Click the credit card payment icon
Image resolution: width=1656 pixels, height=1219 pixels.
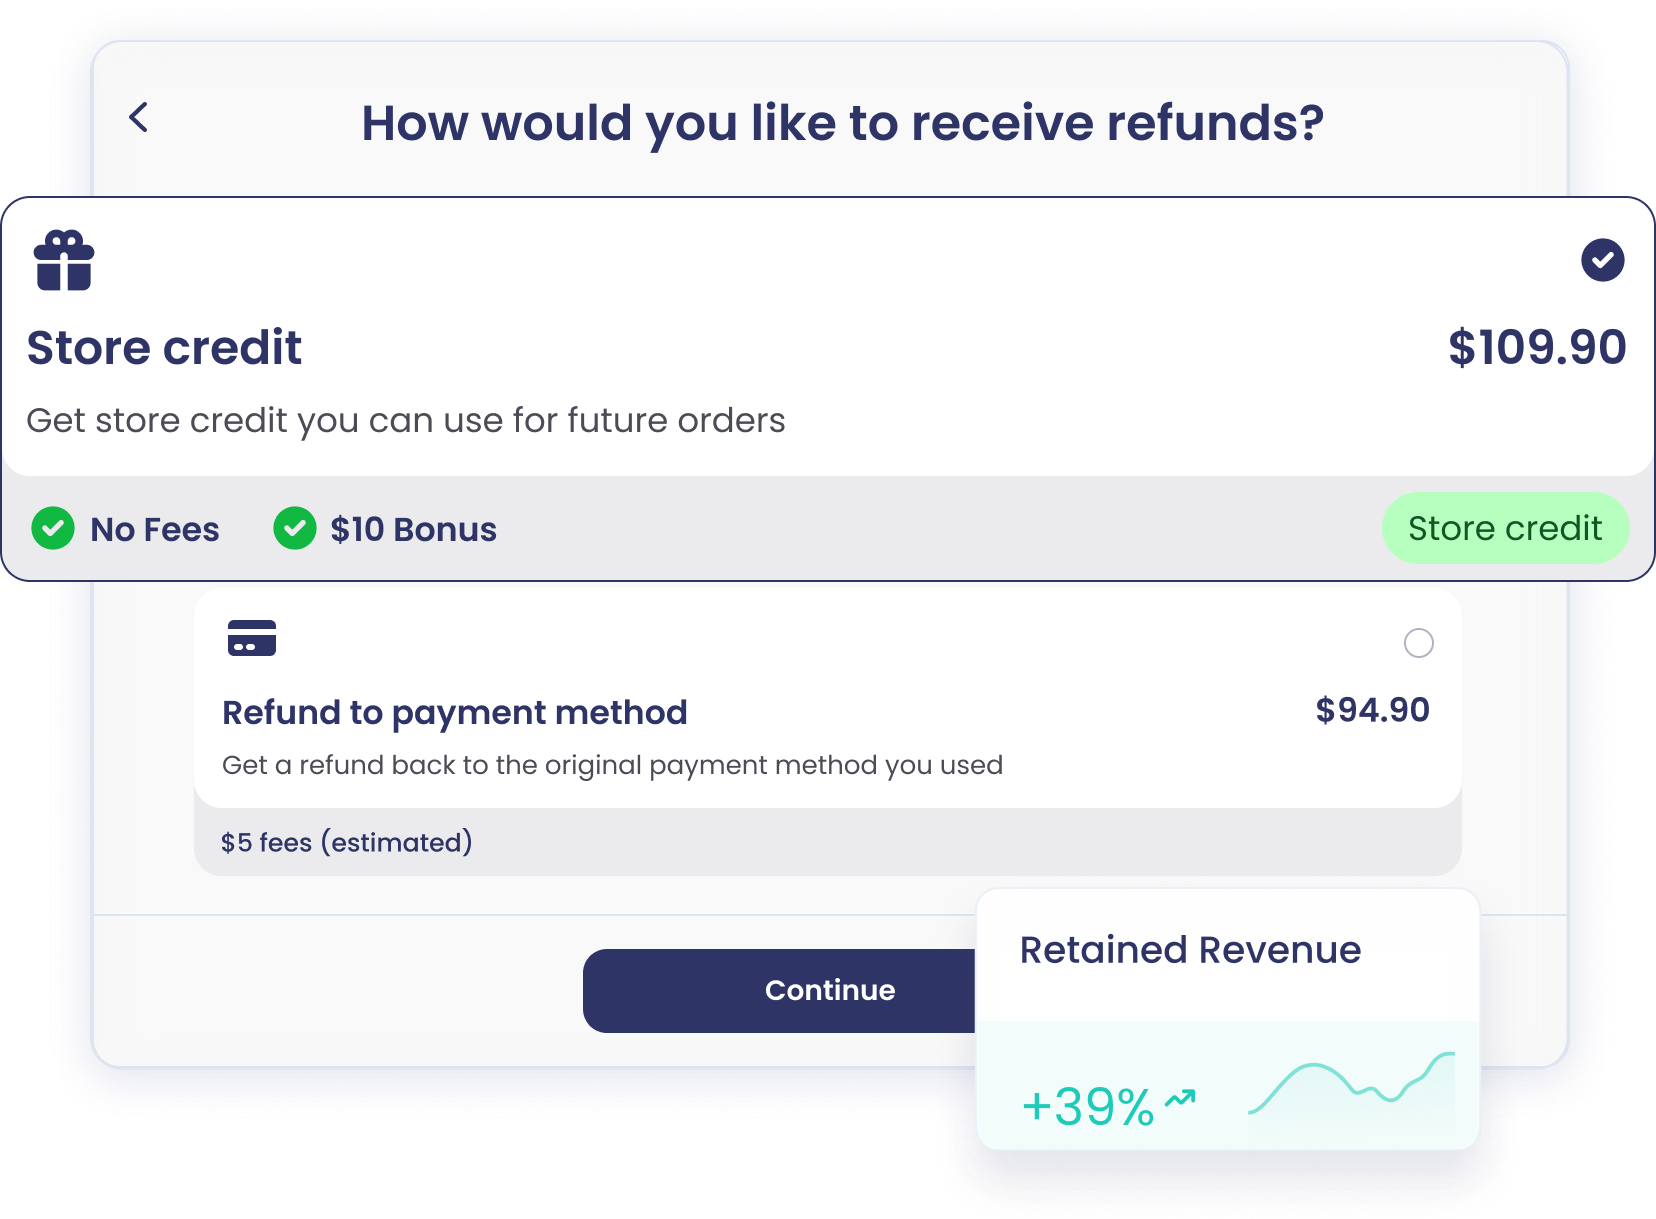(x=252, y=638)
